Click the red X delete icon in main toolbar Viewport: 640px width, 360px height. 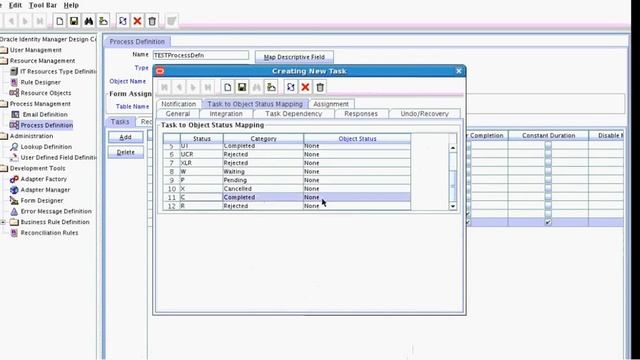(137, 21)
